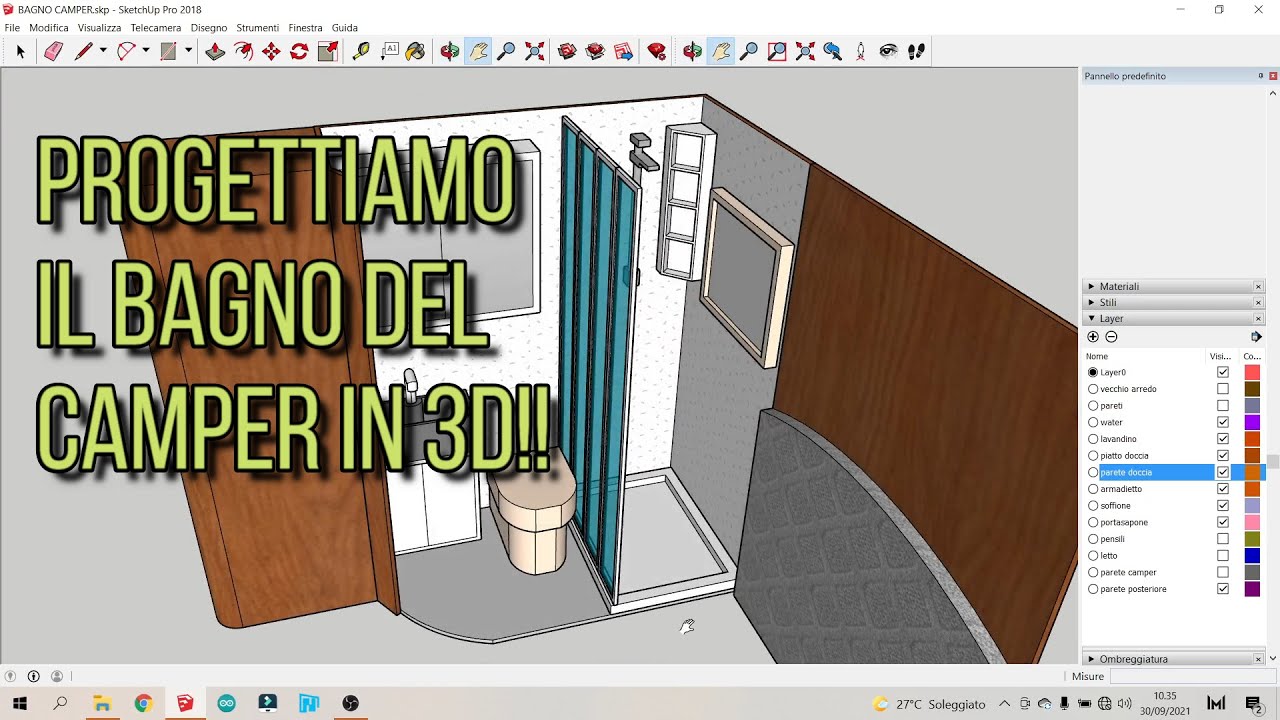Image resolution: width=1280 pixels, height=720 pixels.
Task: Make letto the active layer
Action: point(1093,556)
